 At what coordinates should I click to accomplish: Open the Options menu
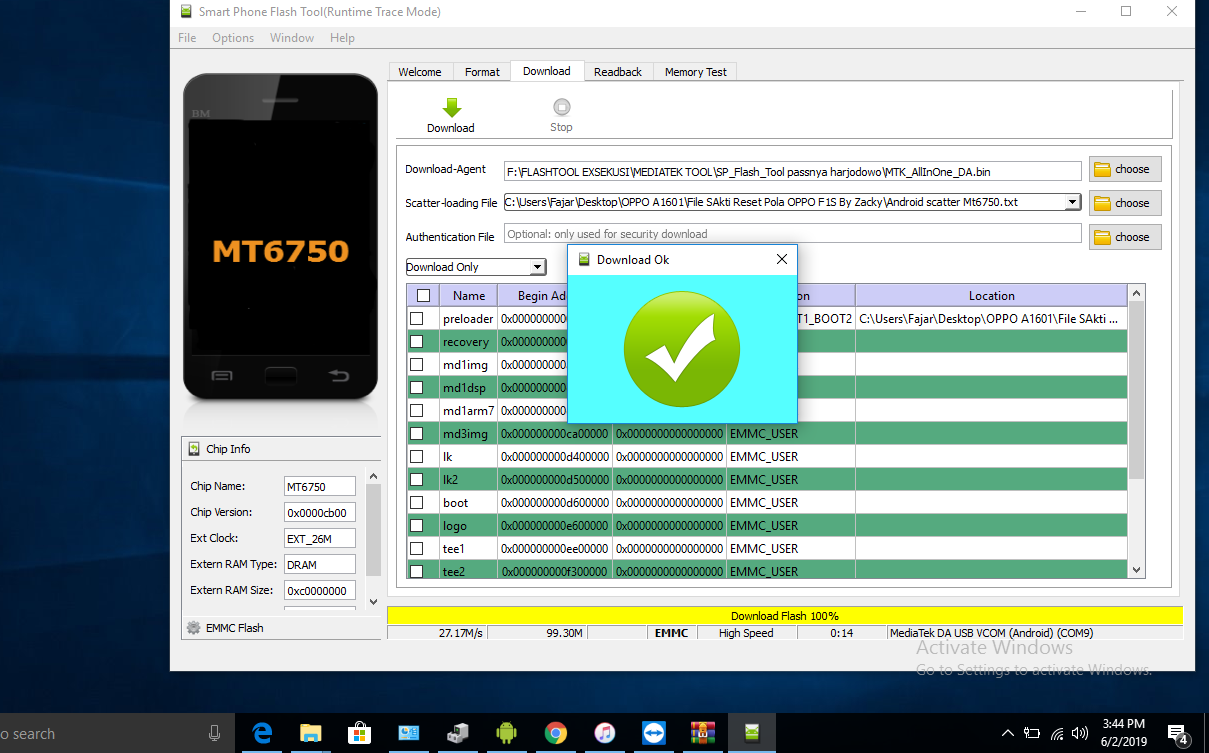[x=233, y=38]
